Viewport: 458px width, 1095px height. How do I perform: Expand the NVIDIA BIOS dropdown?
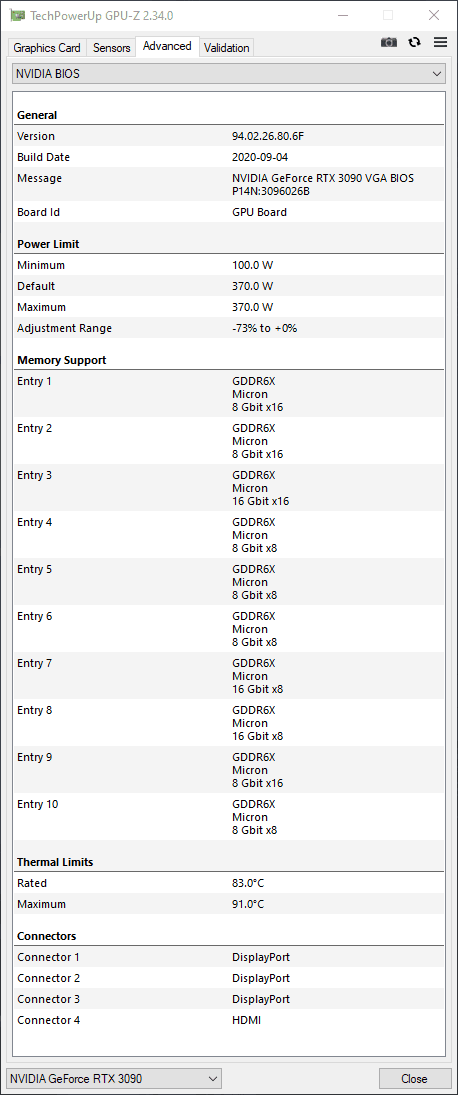(229, 73)
